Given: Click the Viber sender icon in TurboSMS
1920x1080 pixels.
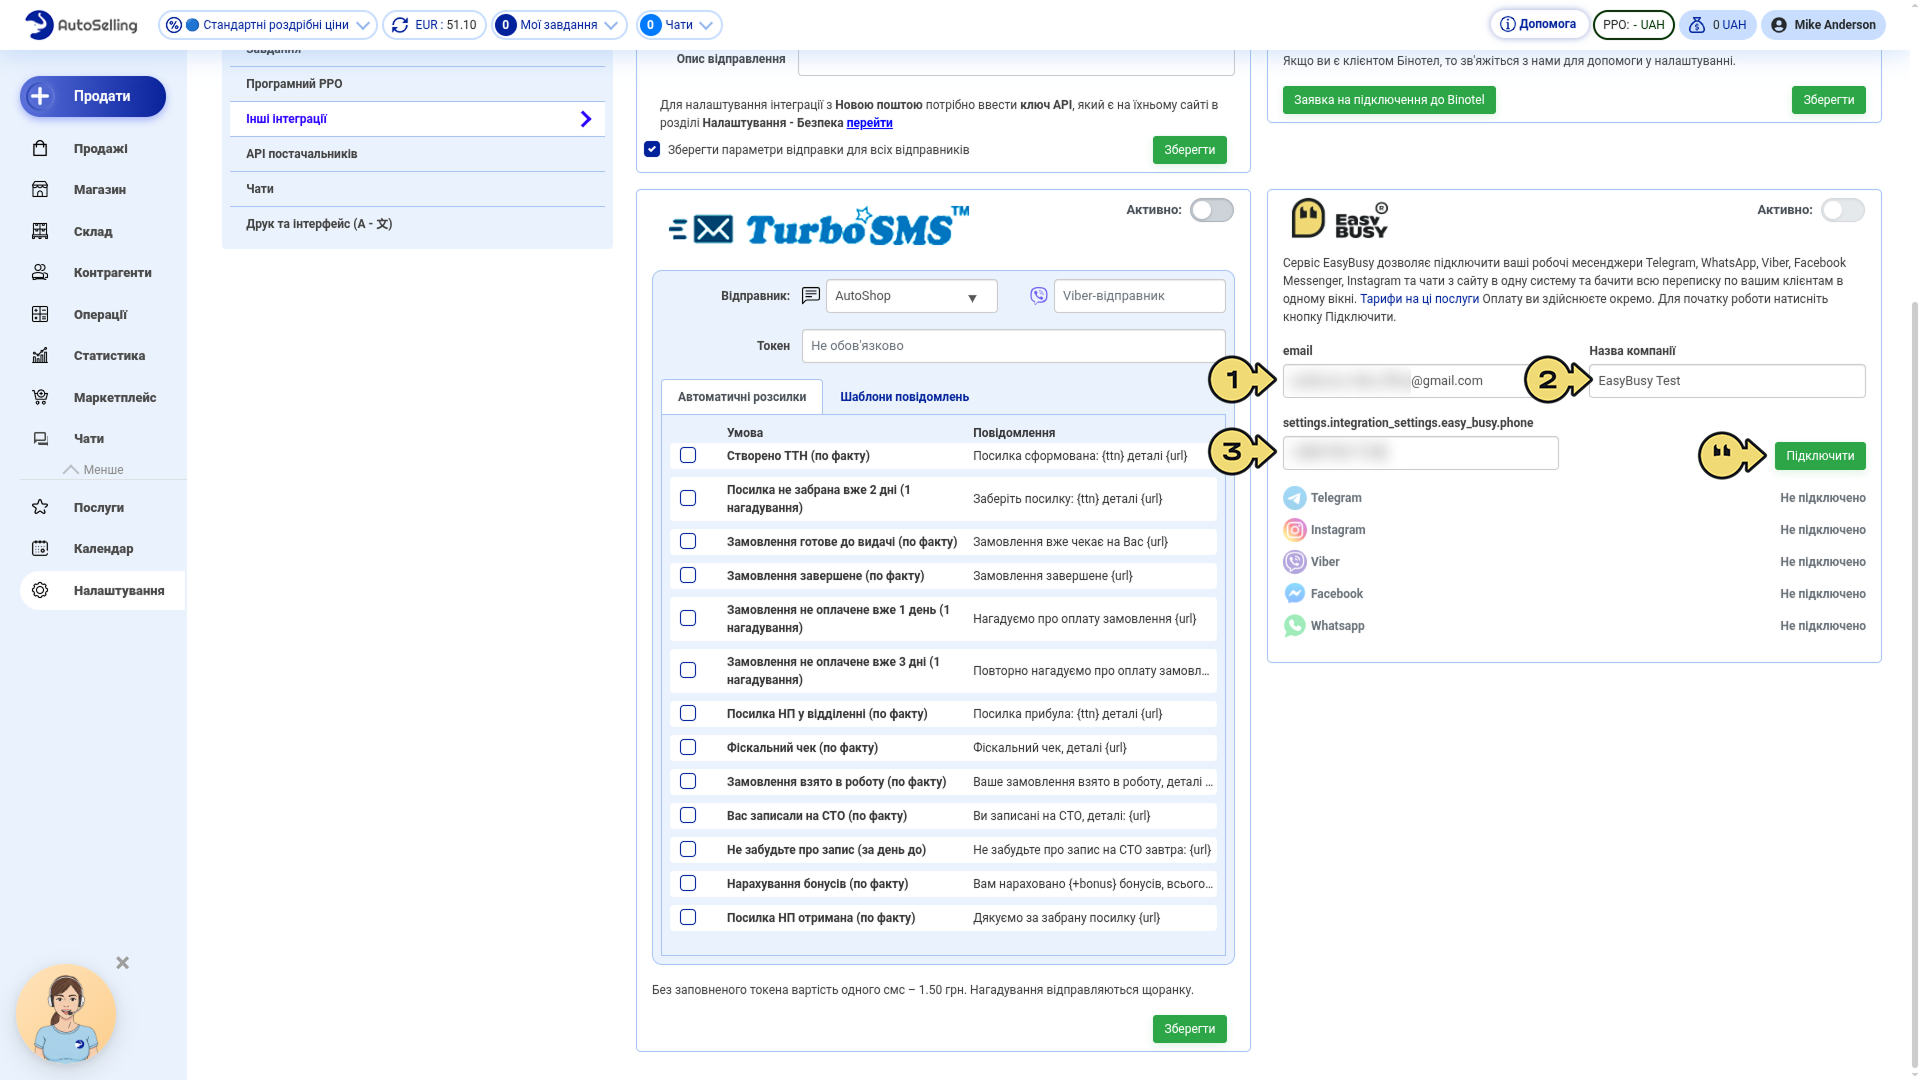Looking at the screenshot, I should click(1039, 296).
